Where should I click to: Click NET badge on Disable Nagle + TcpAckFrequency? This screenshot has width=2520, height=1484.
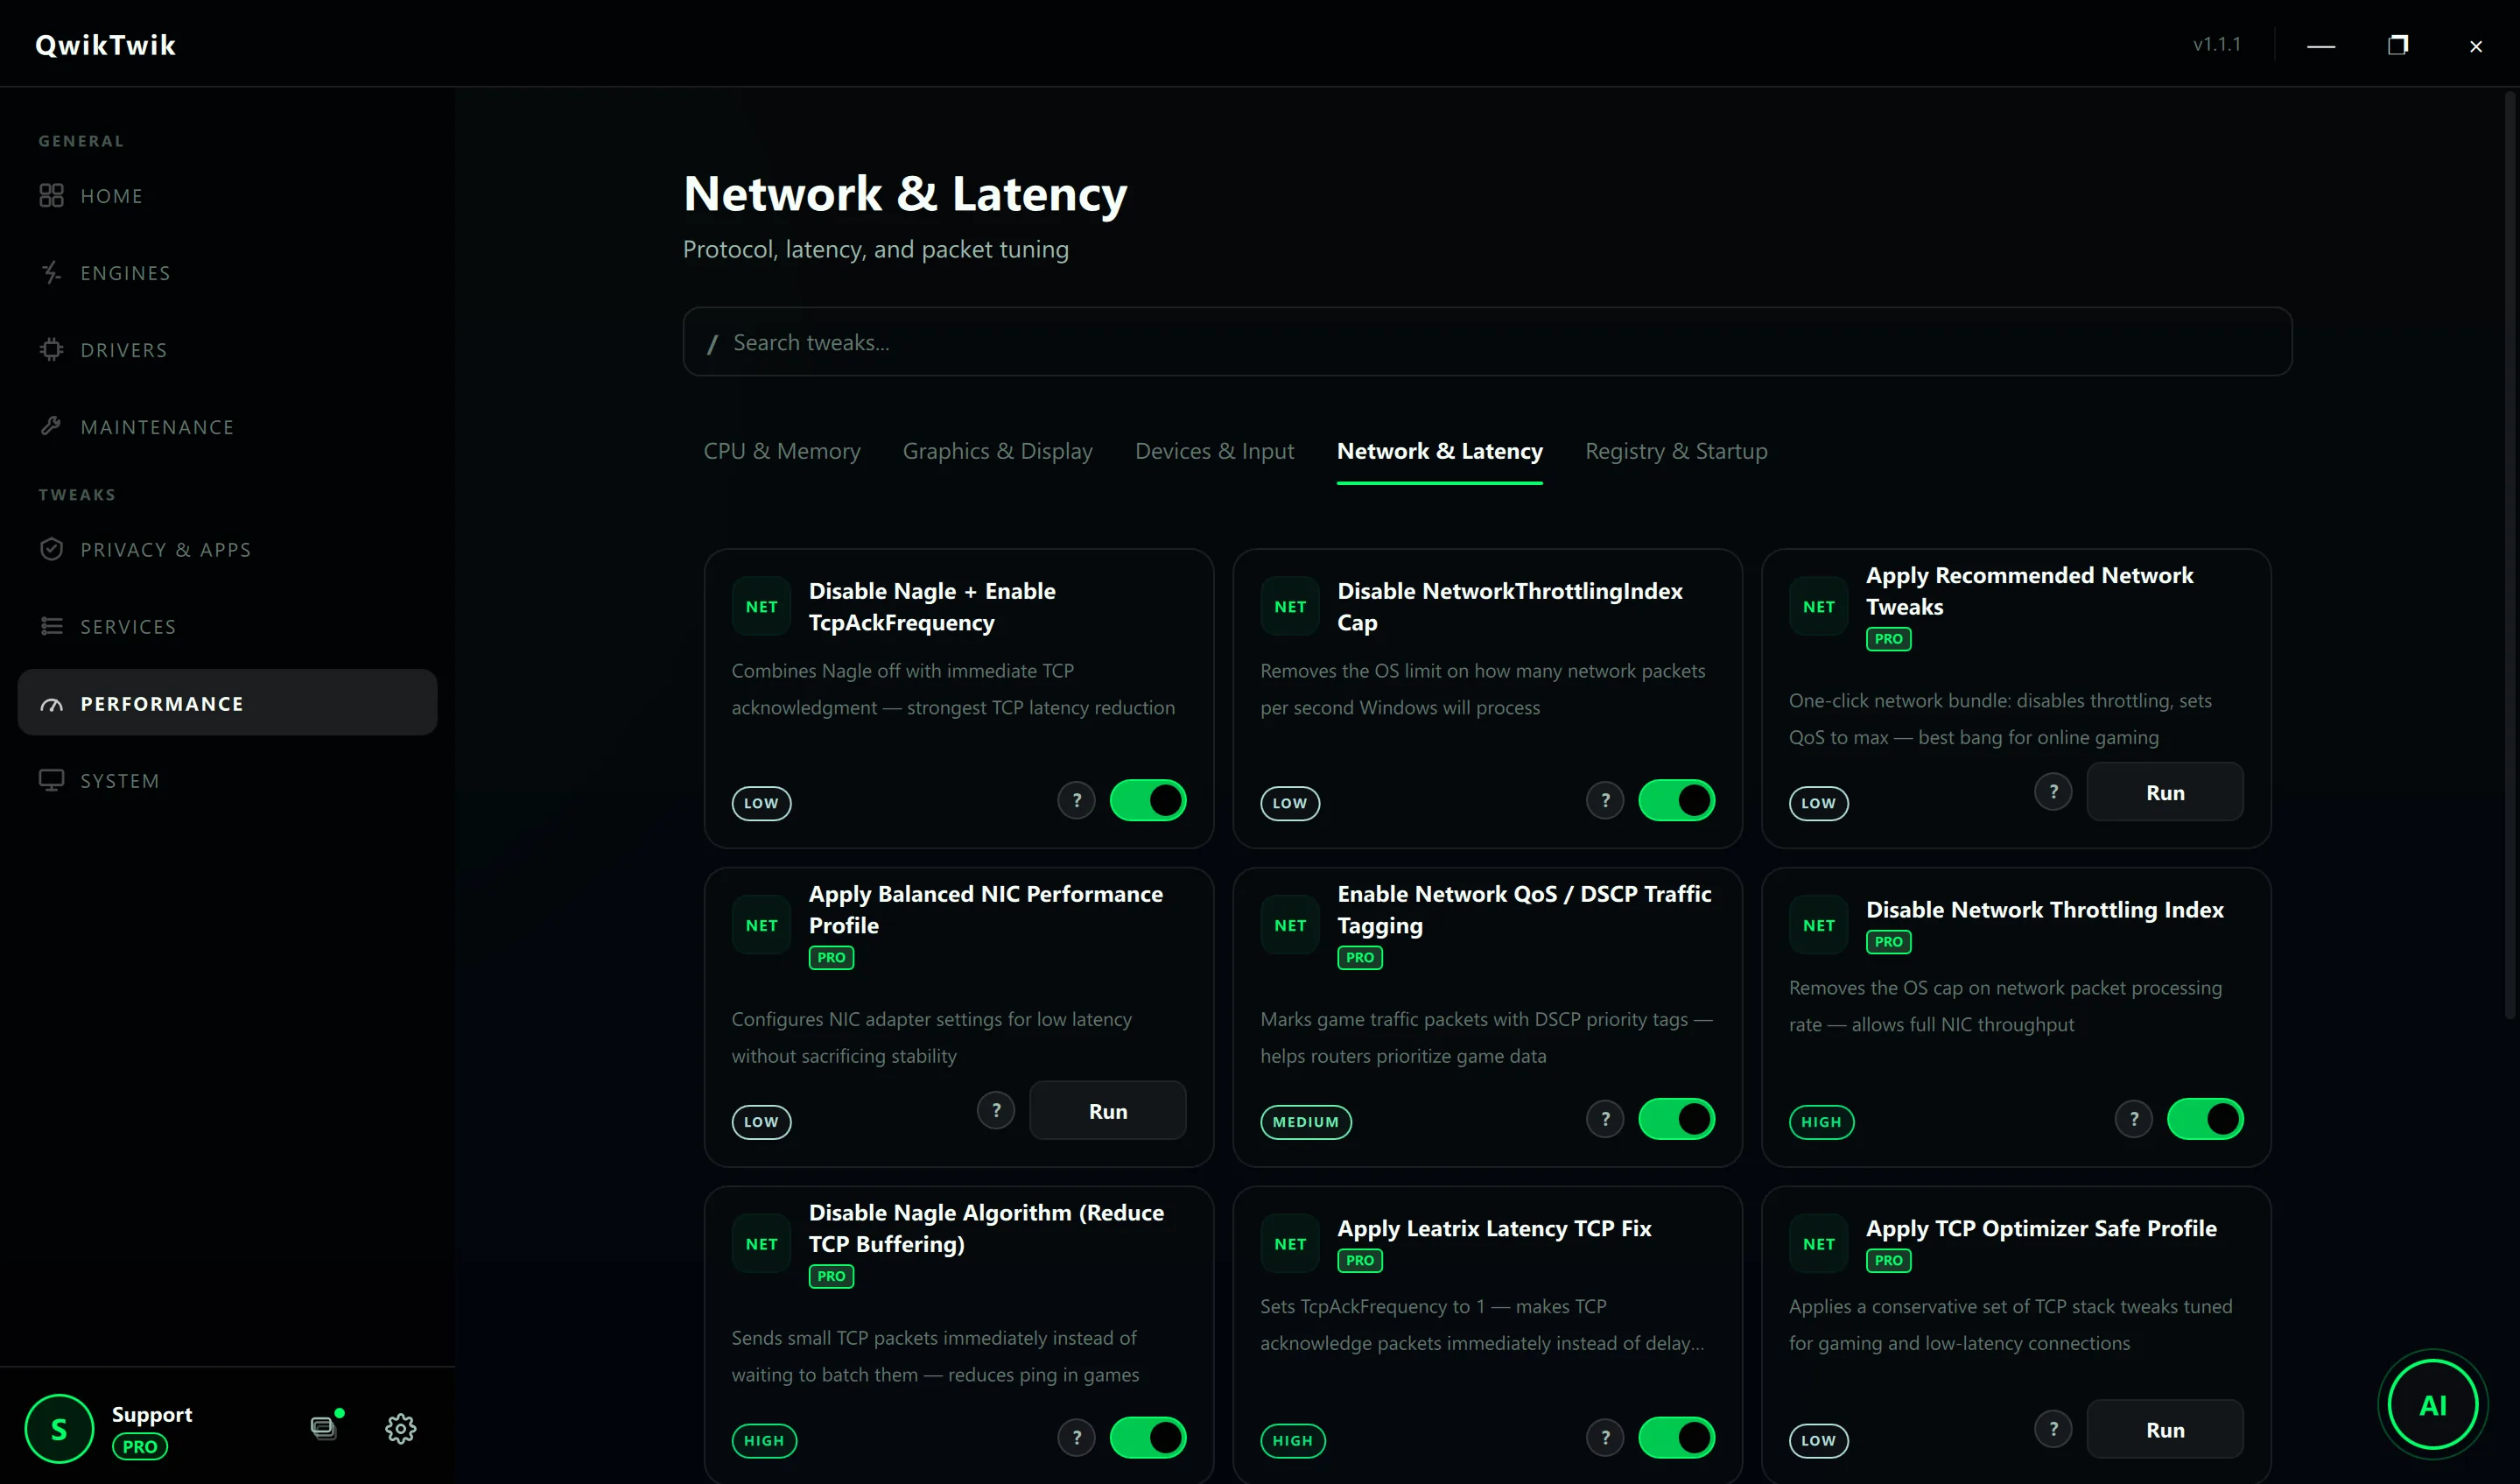click(761, 606)
